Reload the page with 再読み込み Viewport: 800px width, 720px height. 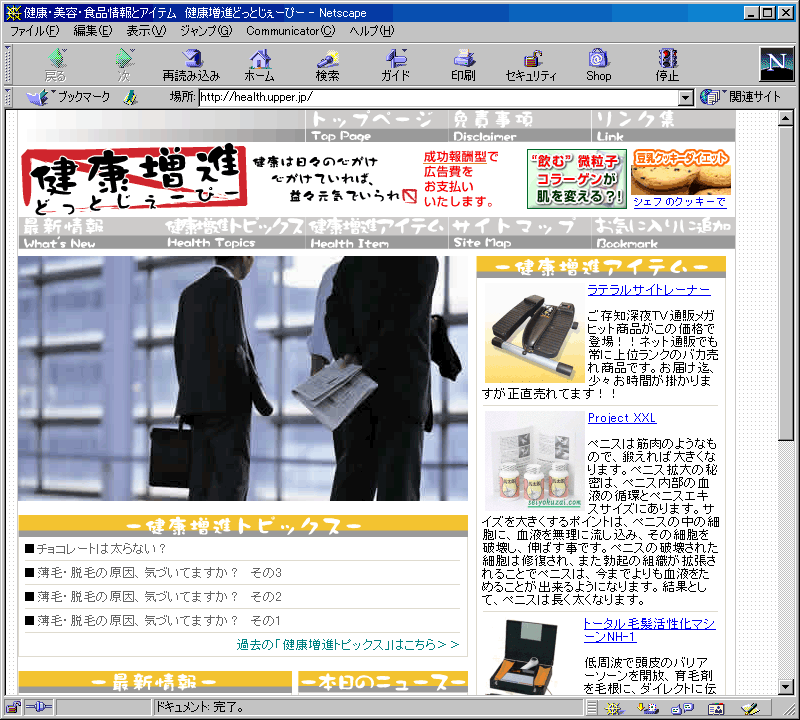(x=191, y=65)
